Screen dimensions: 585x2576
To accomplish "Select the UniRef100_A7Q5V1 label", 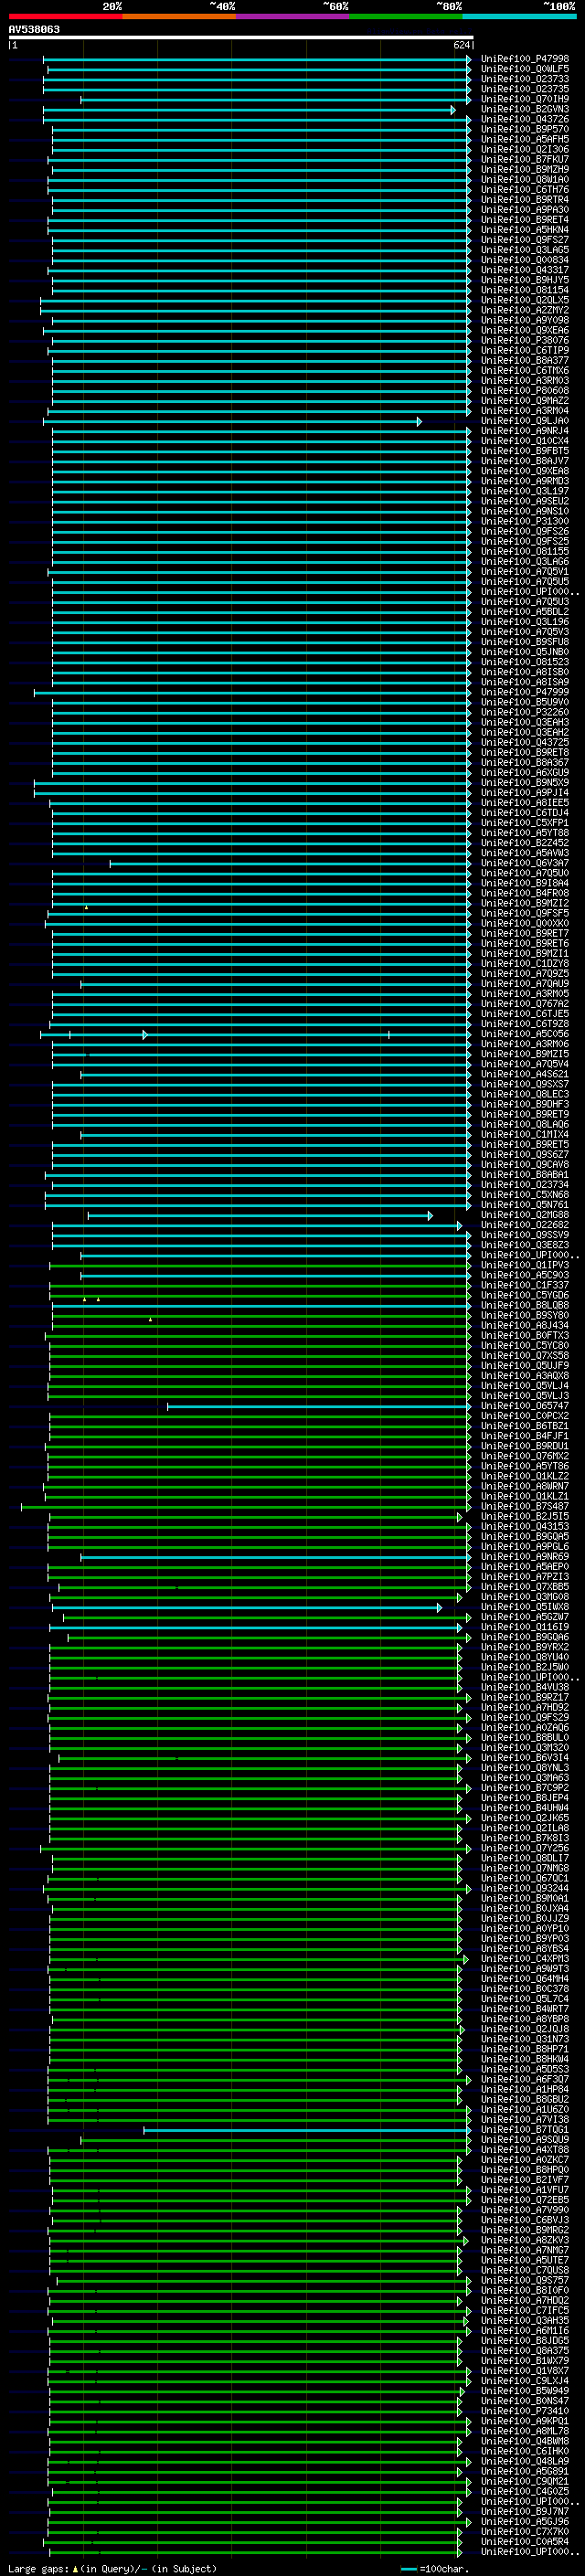I will point(525,572).
